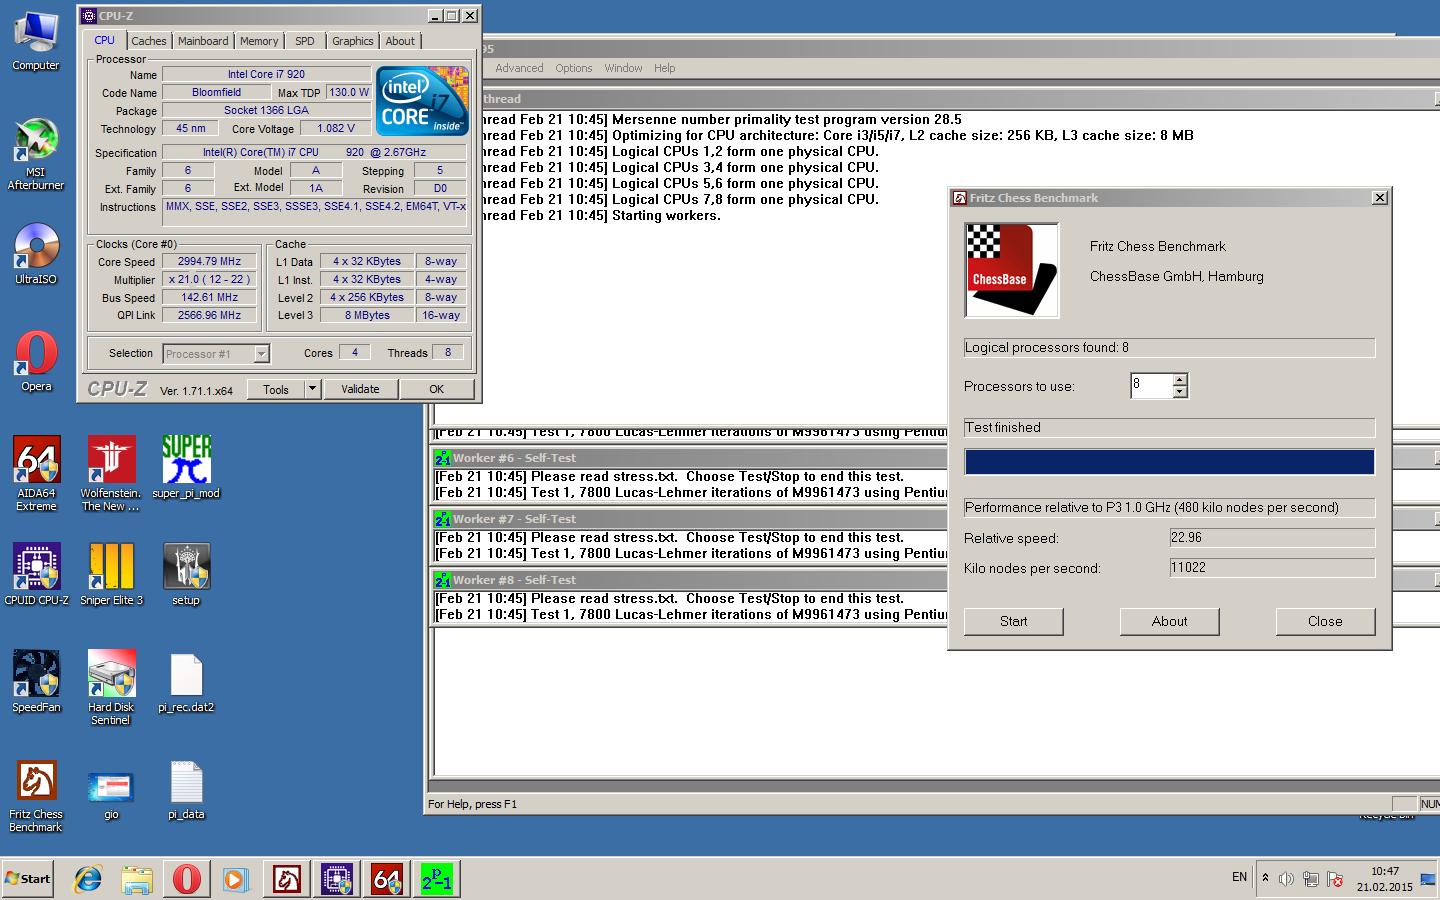Expand the Tools dropdown arrow in CPU-Z
Viewport: 1440px width, 900px height.
point(312,389)
